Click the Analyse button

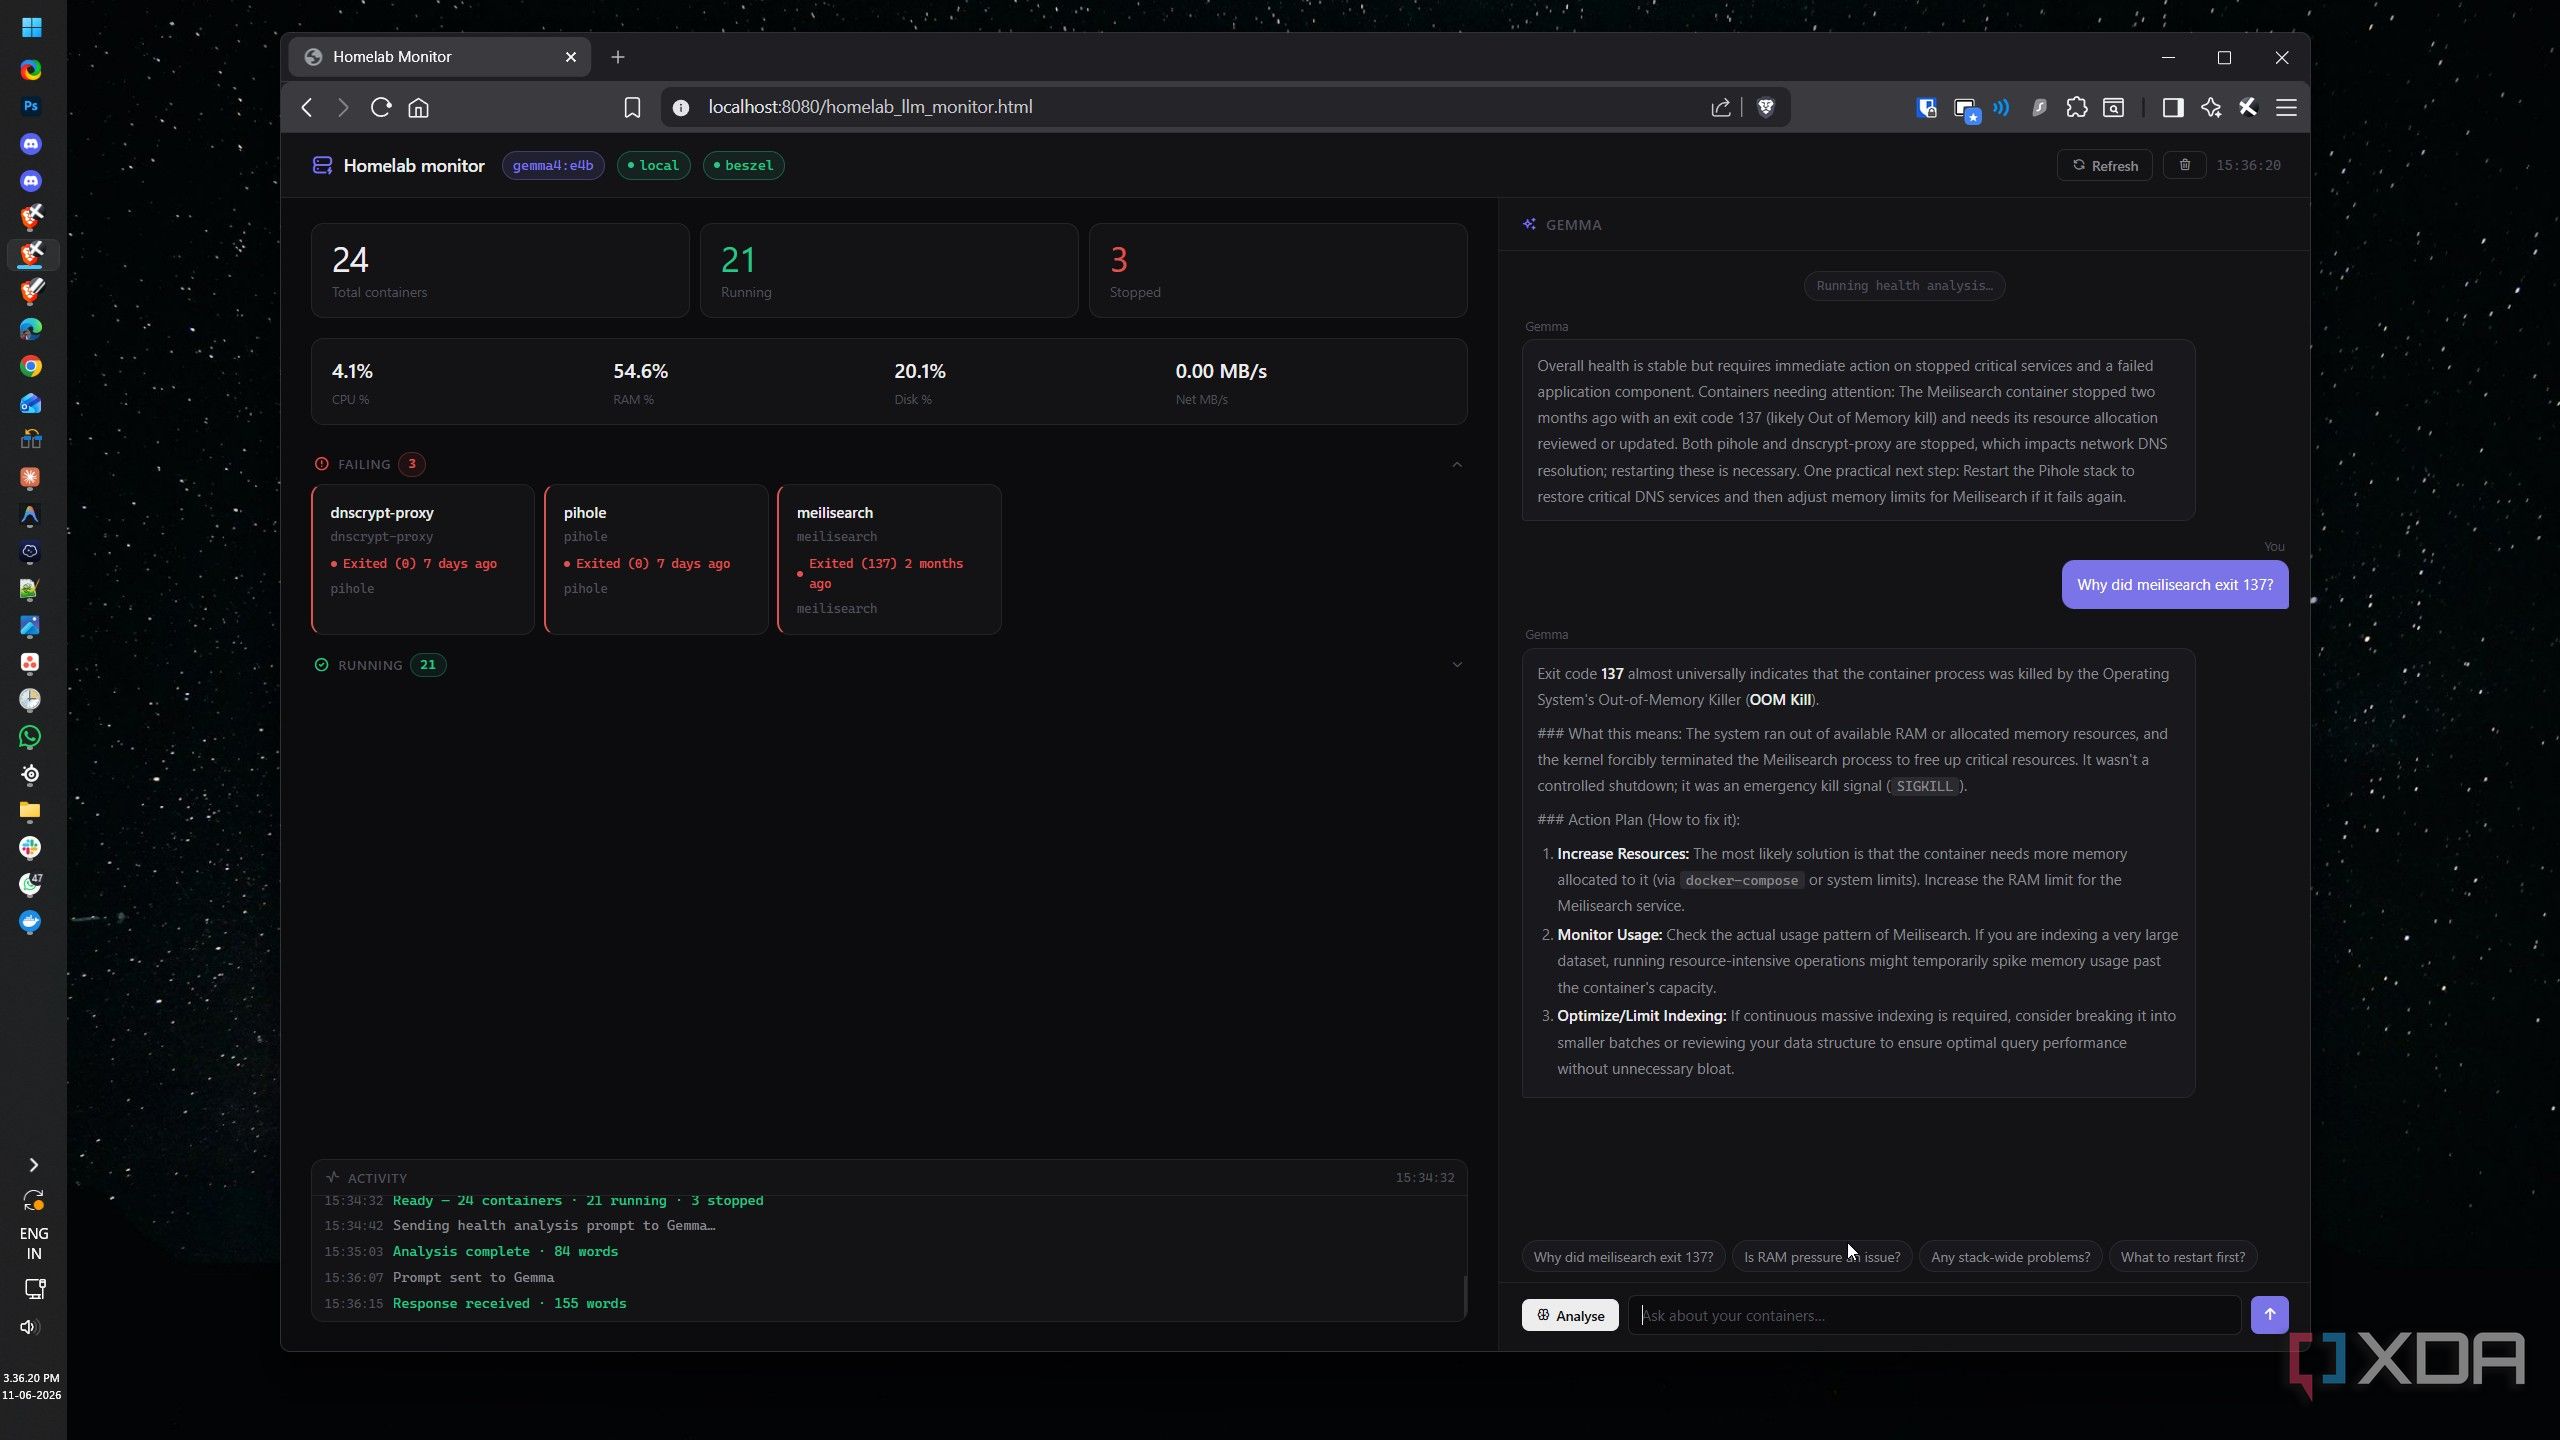[1570, 1315]
